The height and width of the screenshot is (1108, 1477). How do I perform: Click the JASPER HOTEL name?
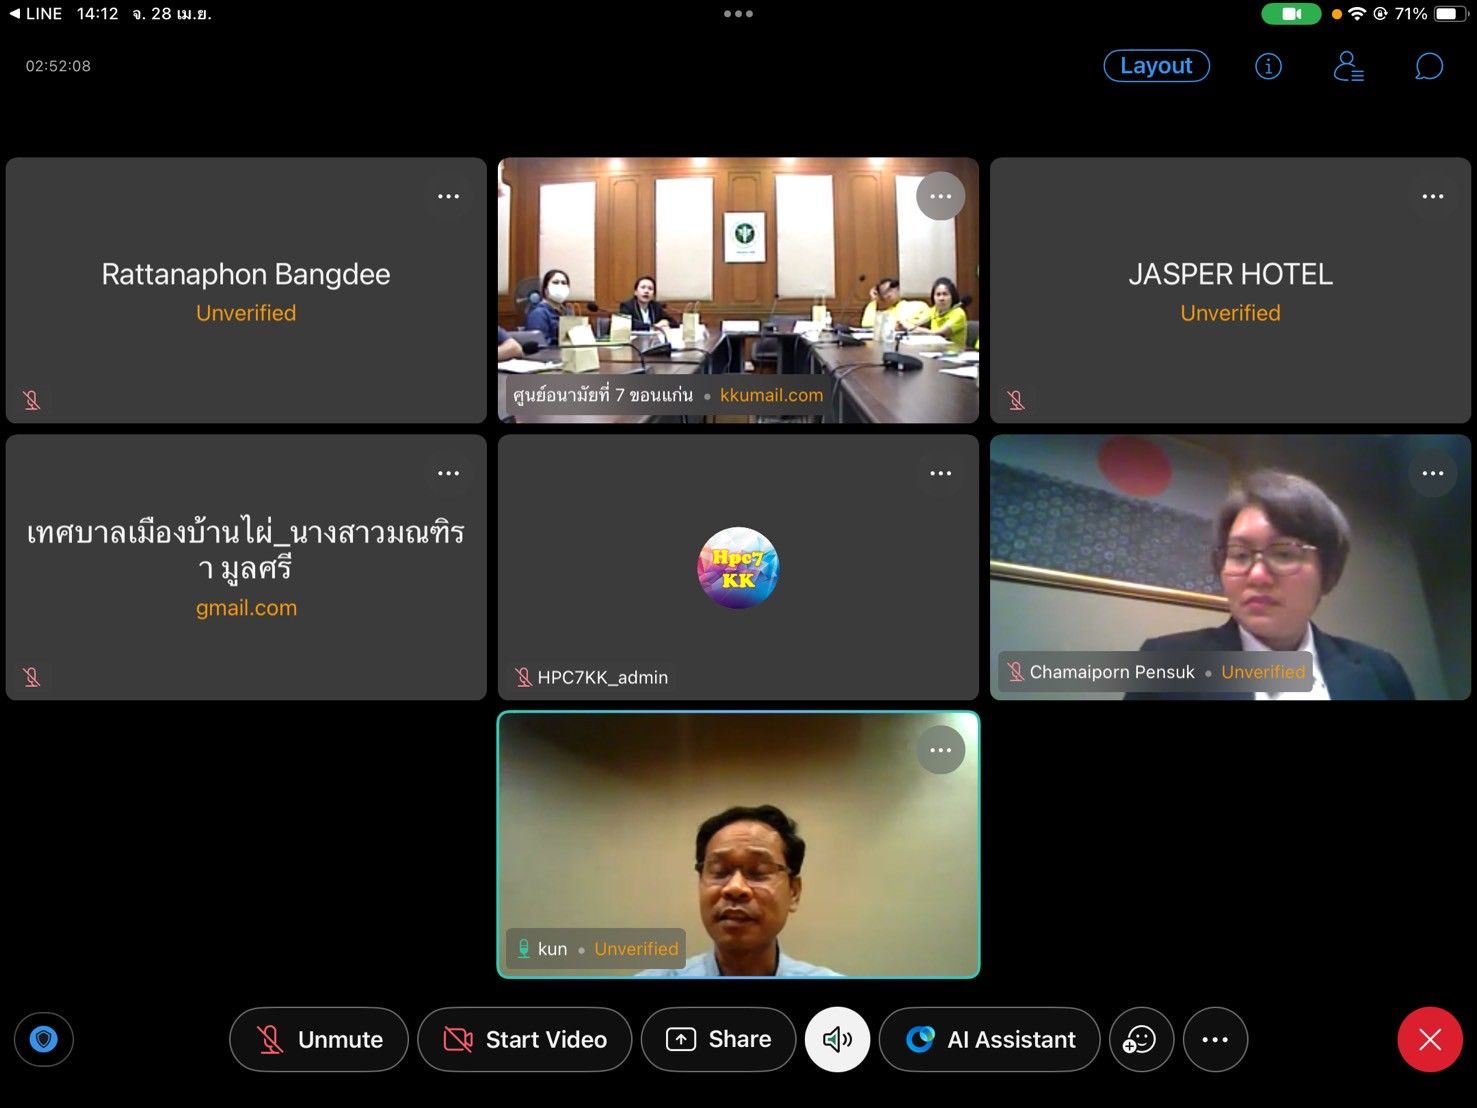tap(1230, 274)
